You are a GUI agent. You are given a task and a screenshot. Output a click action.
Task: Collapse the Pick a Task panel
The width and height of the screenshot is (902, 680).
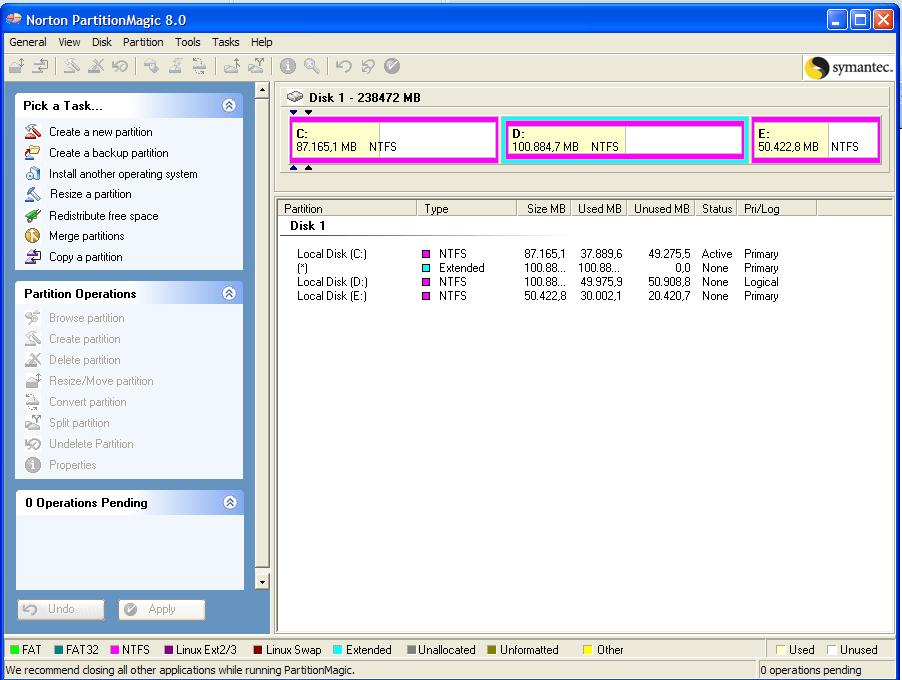coord(229,105)
